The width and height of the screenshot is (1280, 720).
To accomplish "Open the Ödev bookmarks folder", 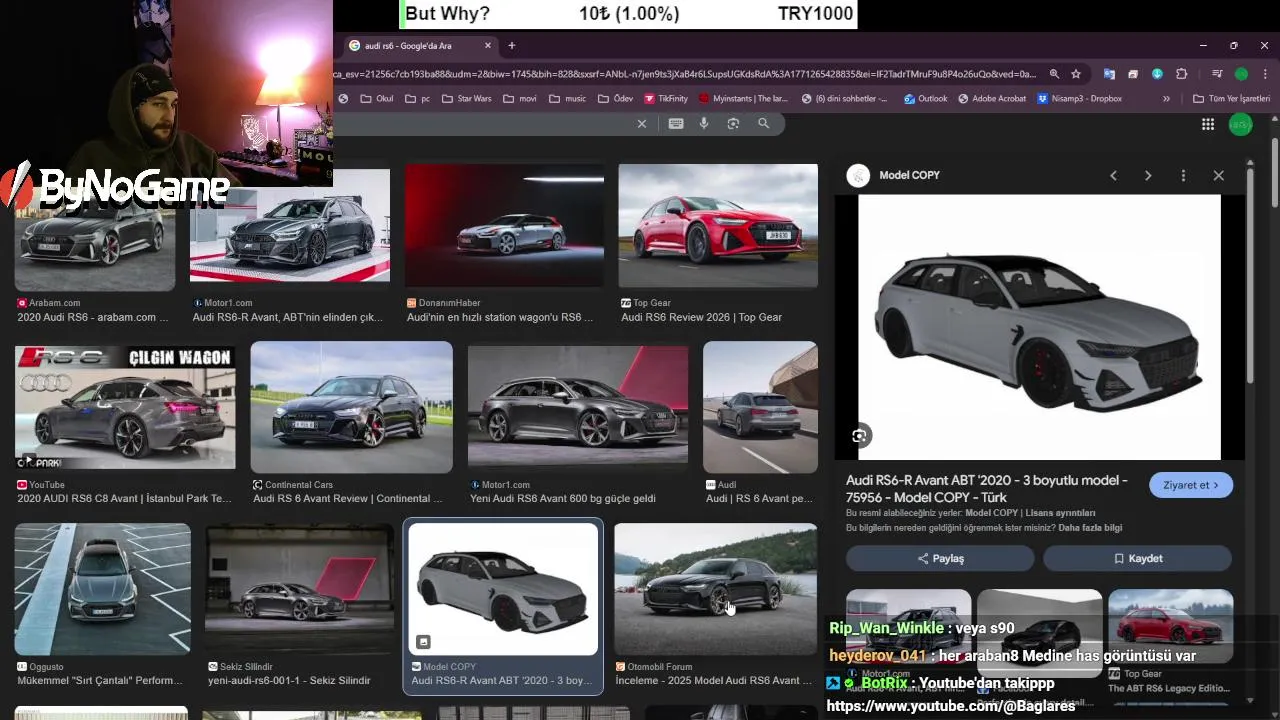I will (x=615, y=99).
